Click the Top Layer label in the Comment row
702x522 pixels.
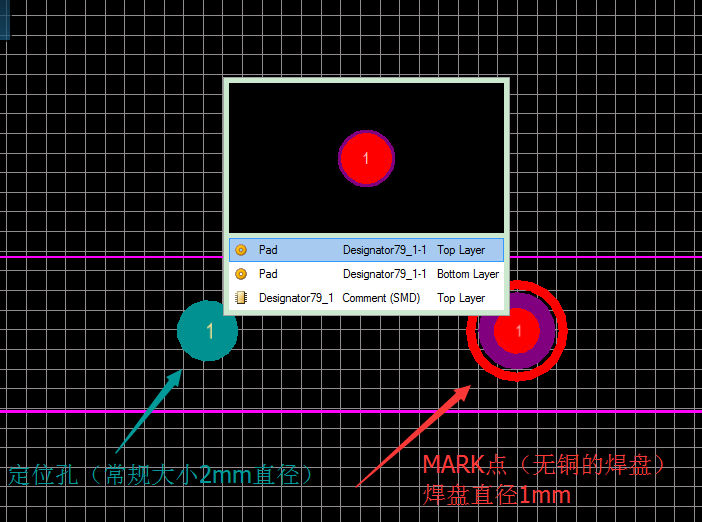(460, 298)
